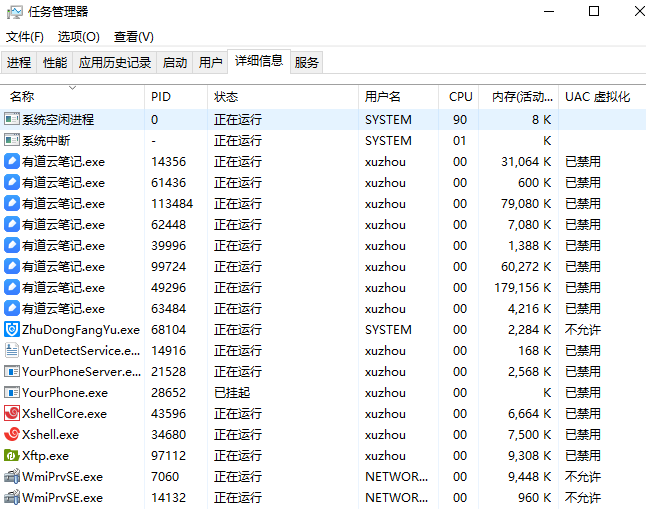
Task: Click the 系统中断 process icon
Action: (12, 140)
